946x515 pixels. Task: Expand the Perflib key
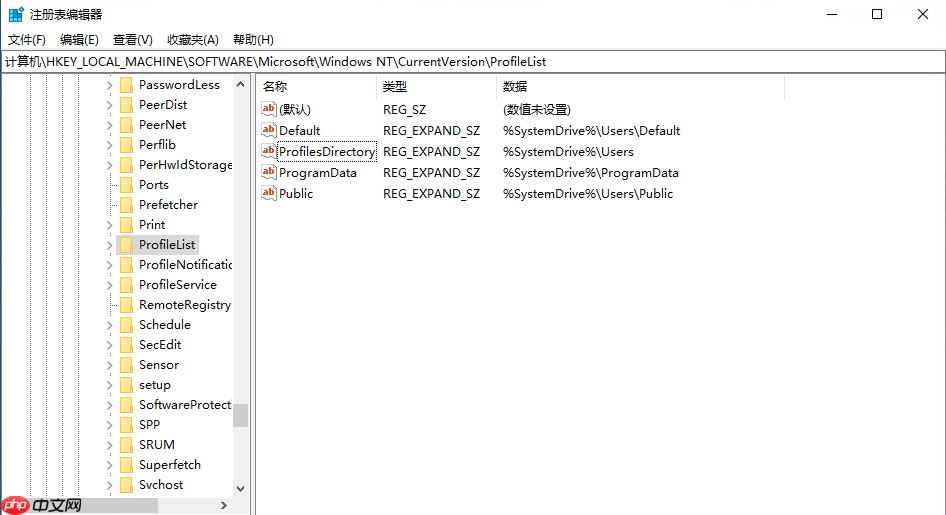[109, 145]
